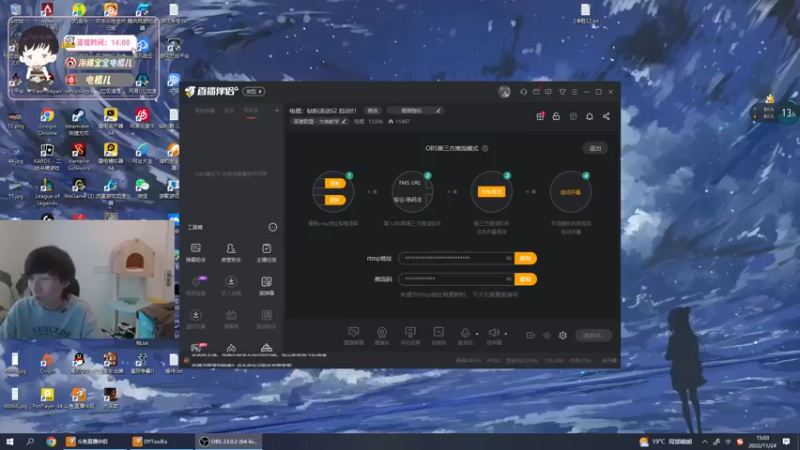Viewport: 800px width, 450px height.
Task: Collapse the toolbox panel with the round button
Action: 273,227
